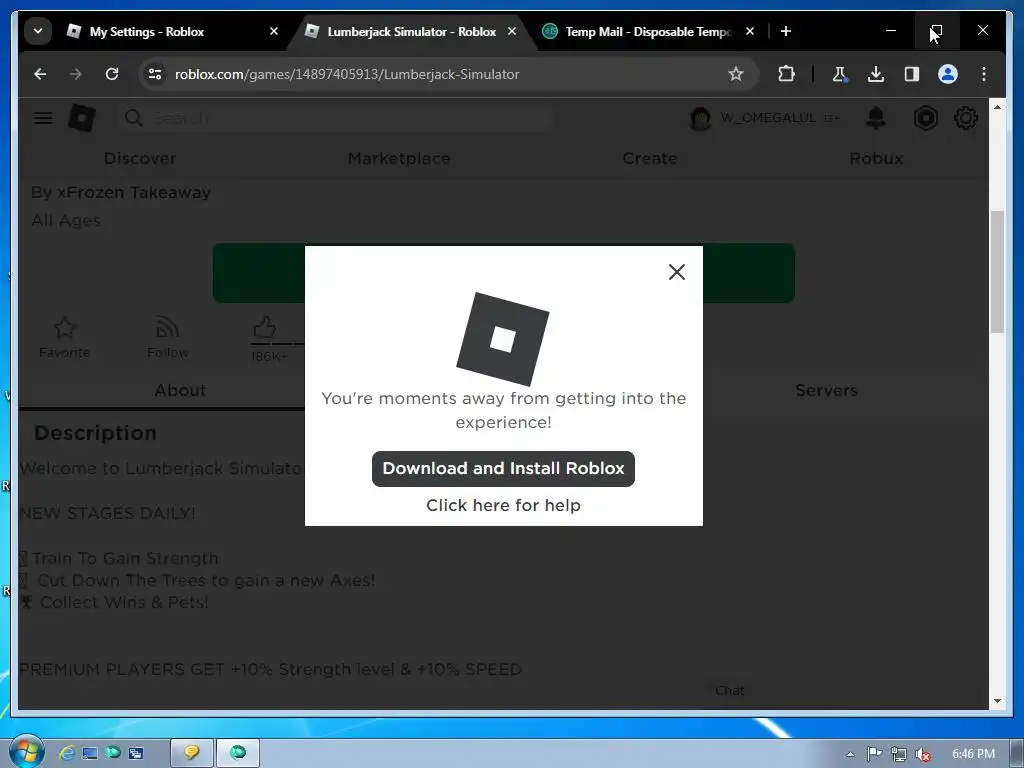Click the Roblox search field

click(338, 118)
